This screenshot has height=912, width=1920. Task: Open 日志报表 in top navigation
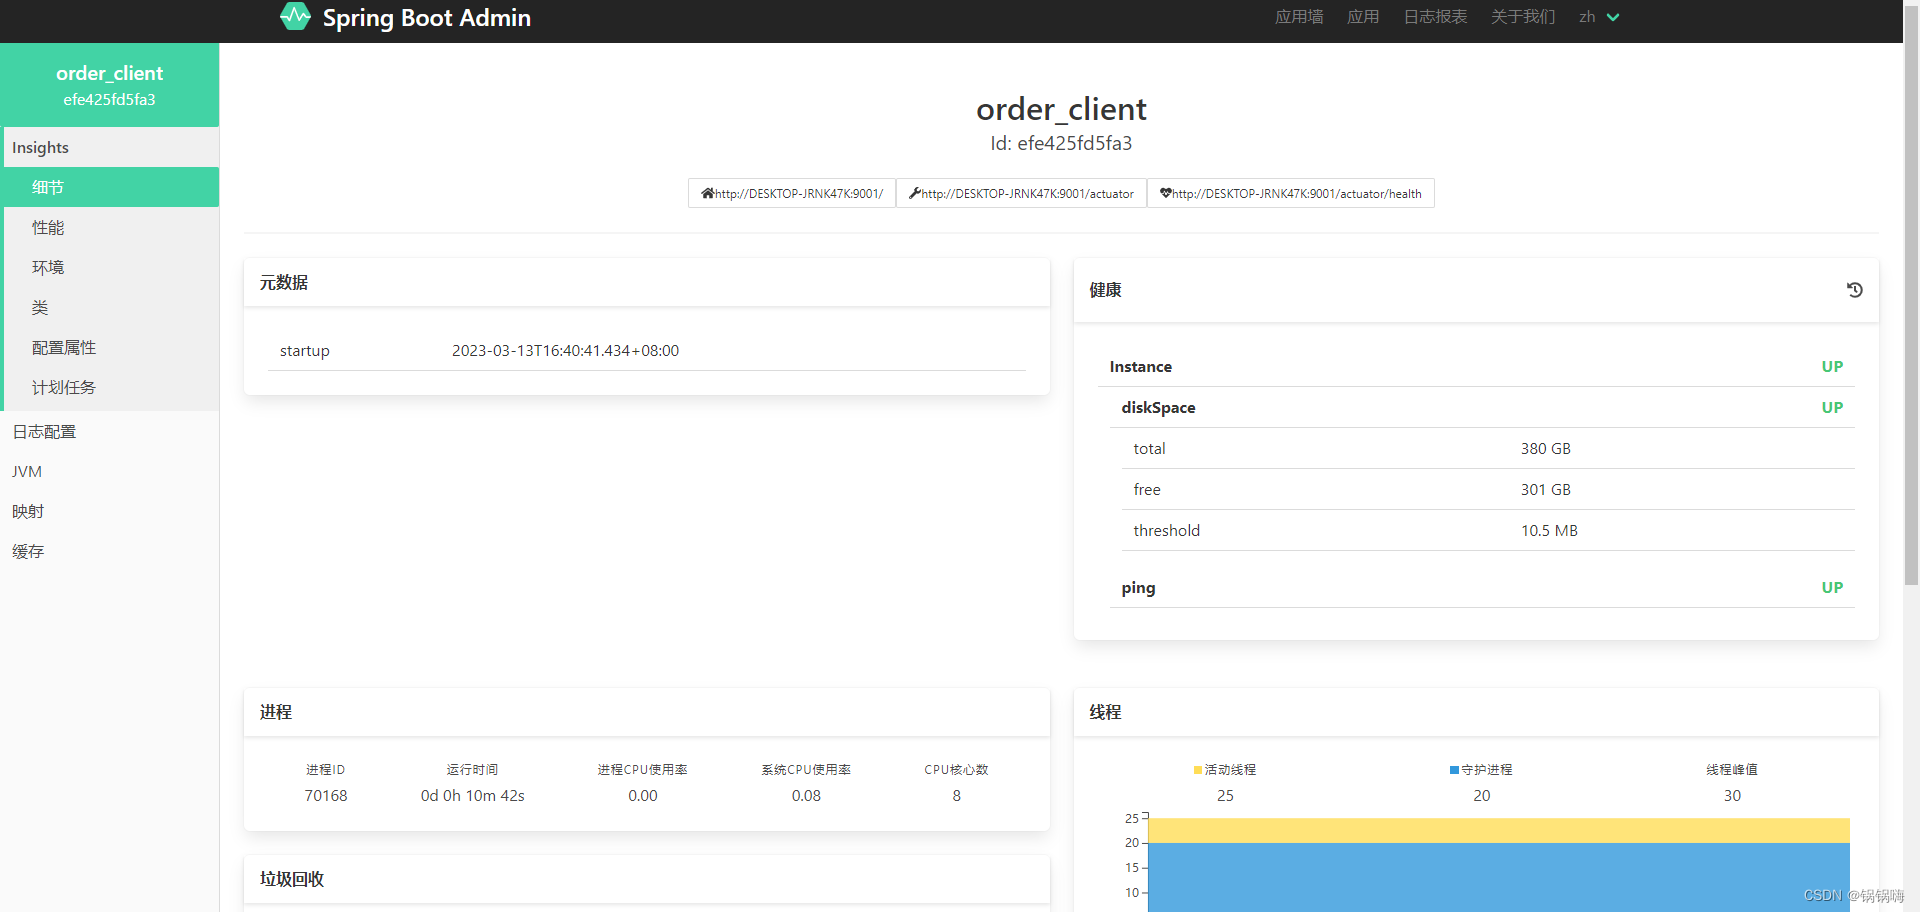(1435, 17)
